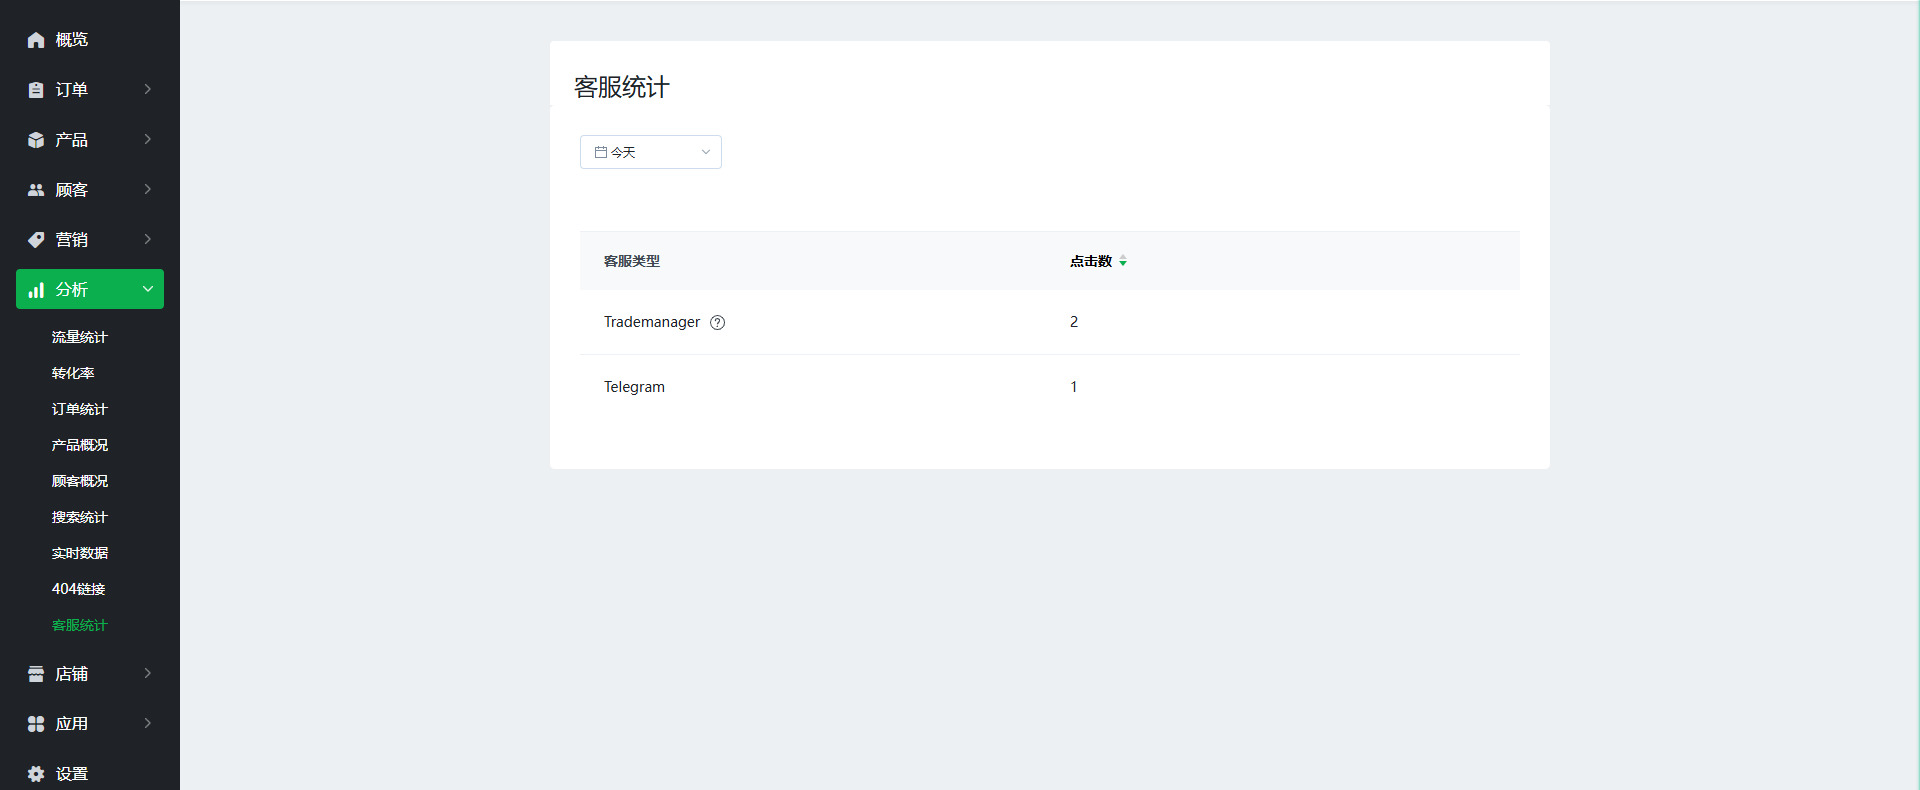Image resolution: width=1920 pixels, height=790 pixels.
Task: Click the people icon for 顾客
Action: point(36,190)
